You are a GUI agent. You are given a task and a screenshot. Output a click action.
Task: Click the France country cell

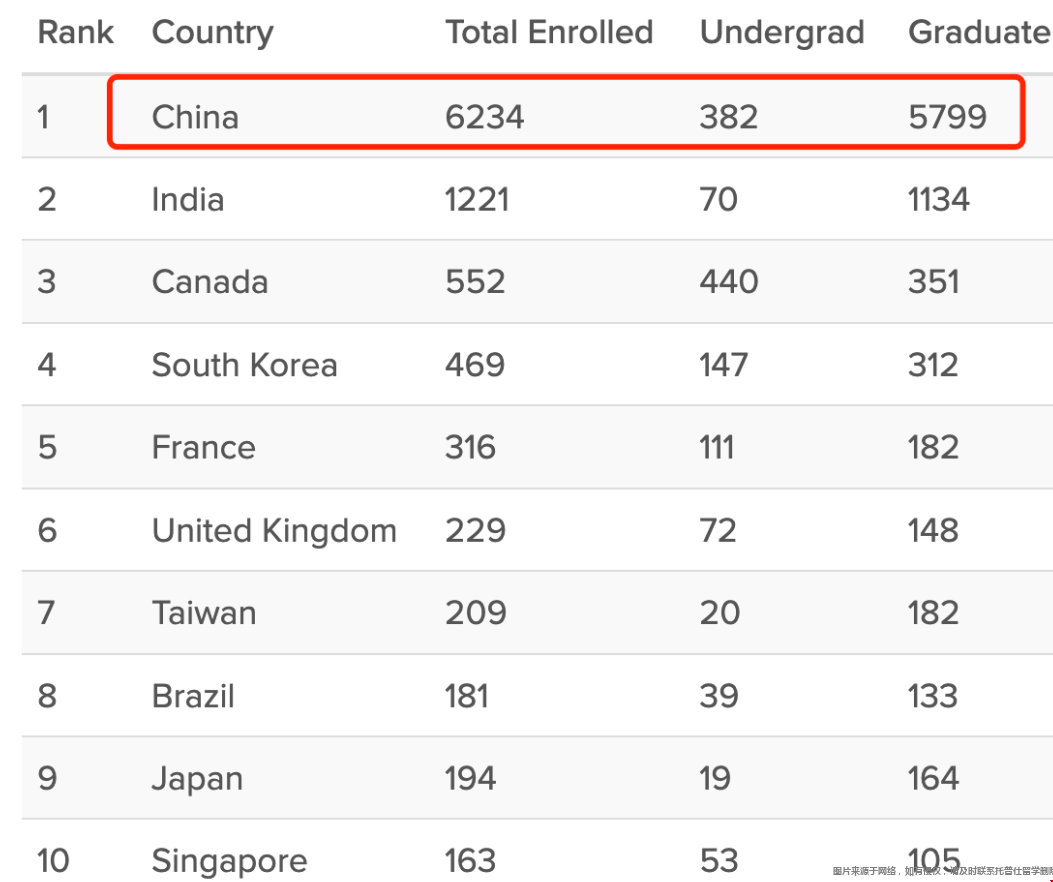point(203,447)
